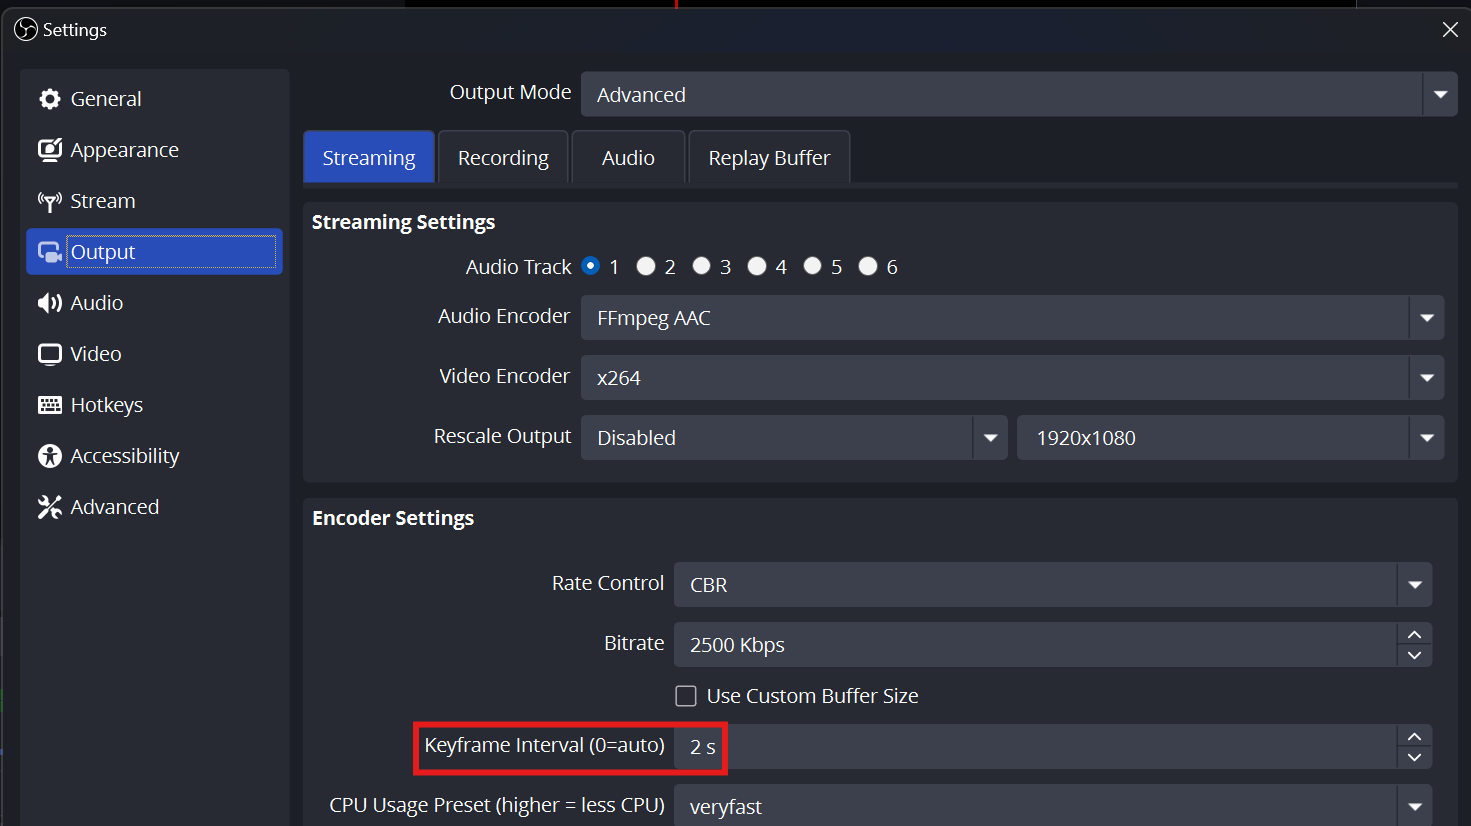Click the Accessibility sidebar icon
This screenshot has width=1471, height=826.
click(49, 455)
